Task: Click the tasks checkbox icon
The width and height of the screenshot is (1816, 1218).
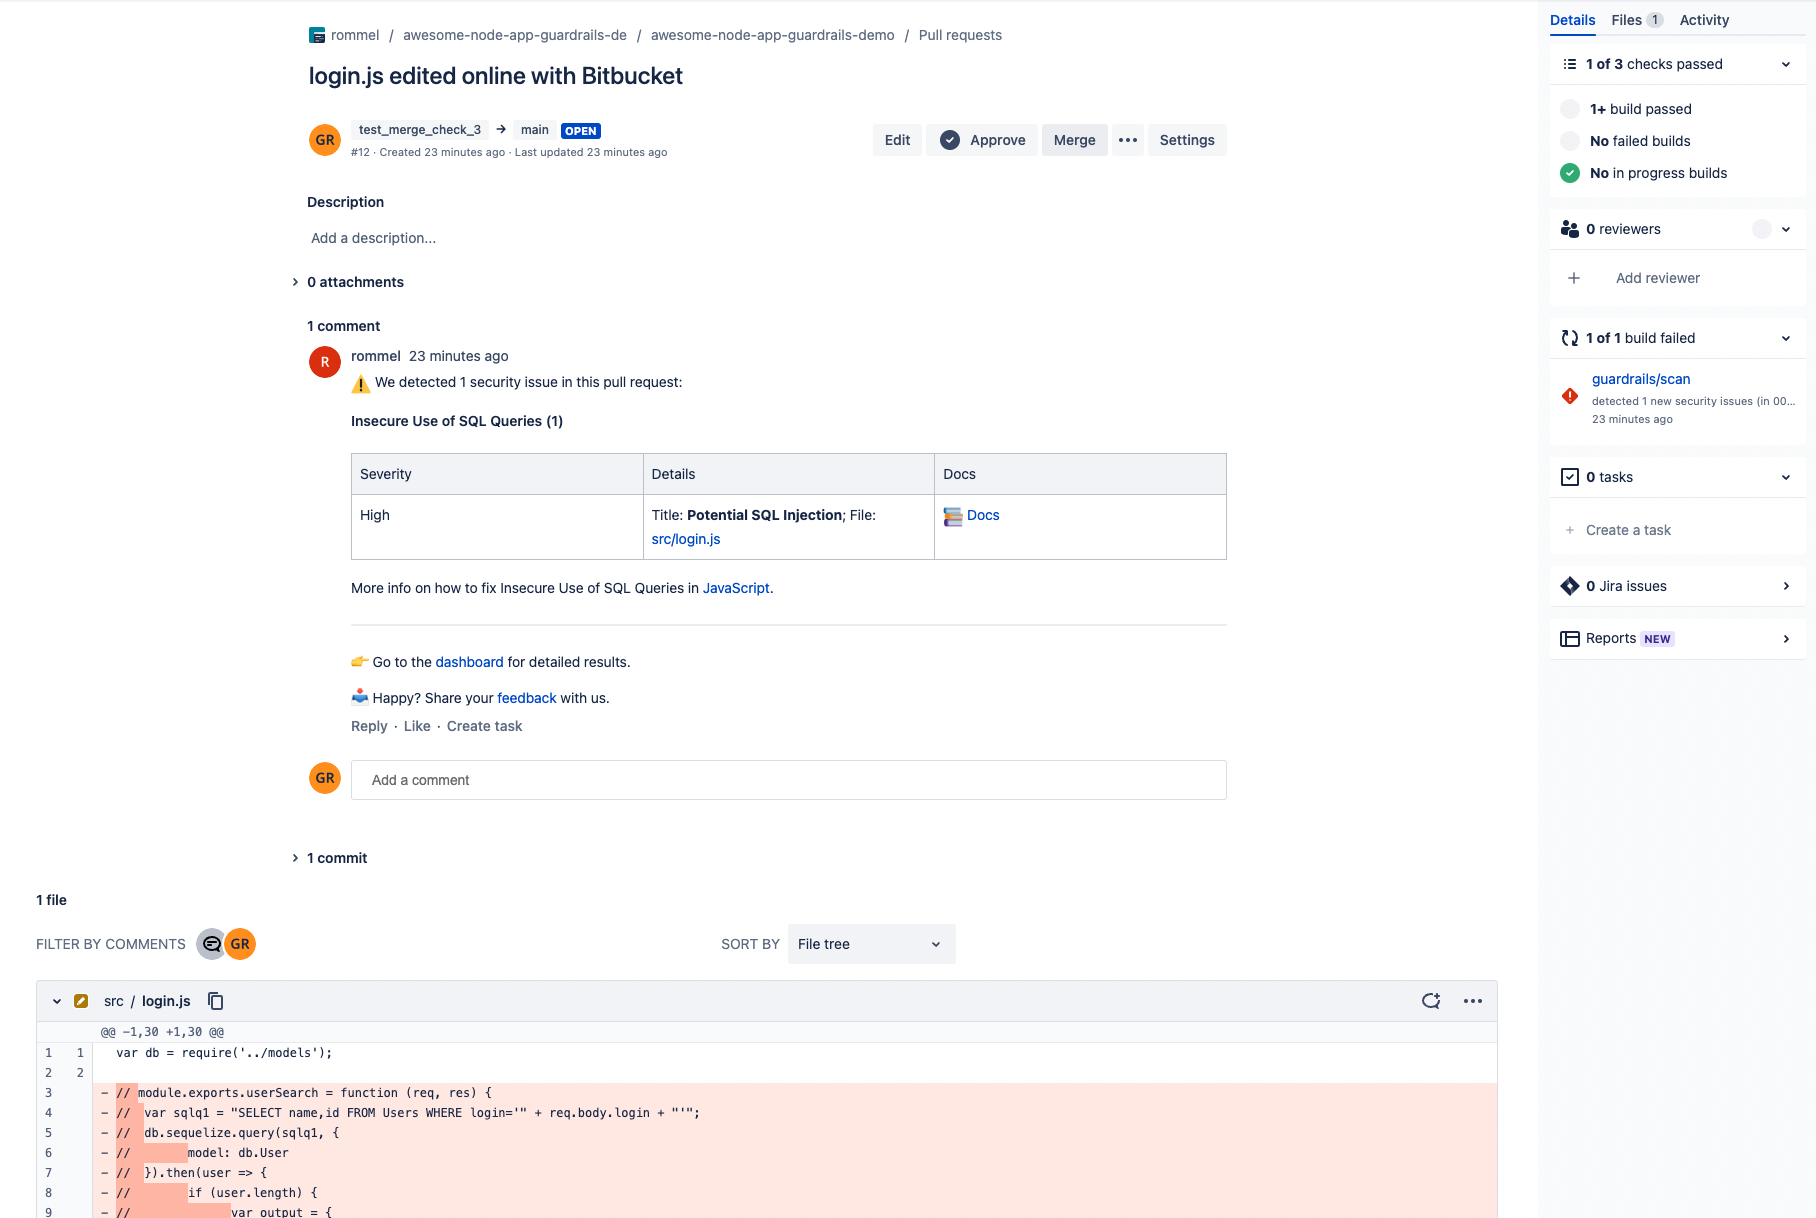Action: click(1570, 477)
